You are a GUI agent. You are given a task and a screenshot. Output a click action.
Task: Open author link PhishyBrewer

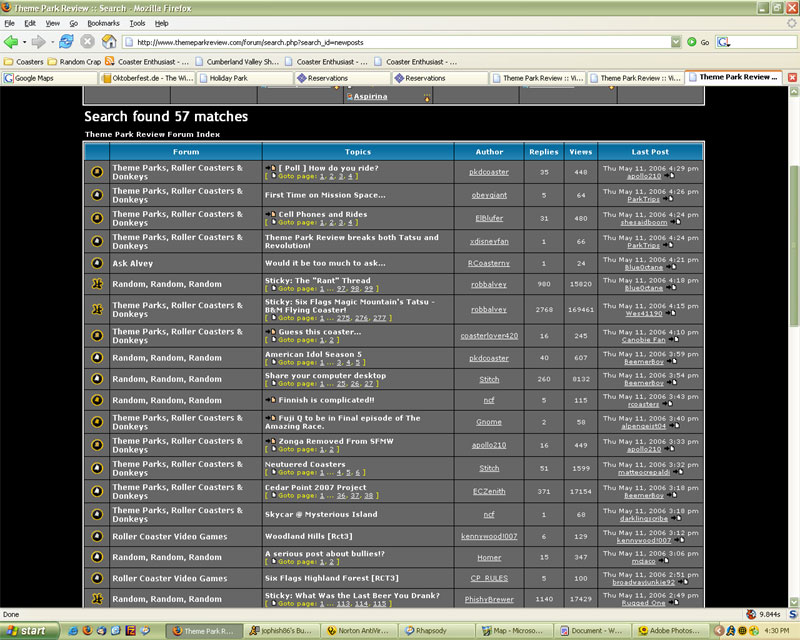489,599
